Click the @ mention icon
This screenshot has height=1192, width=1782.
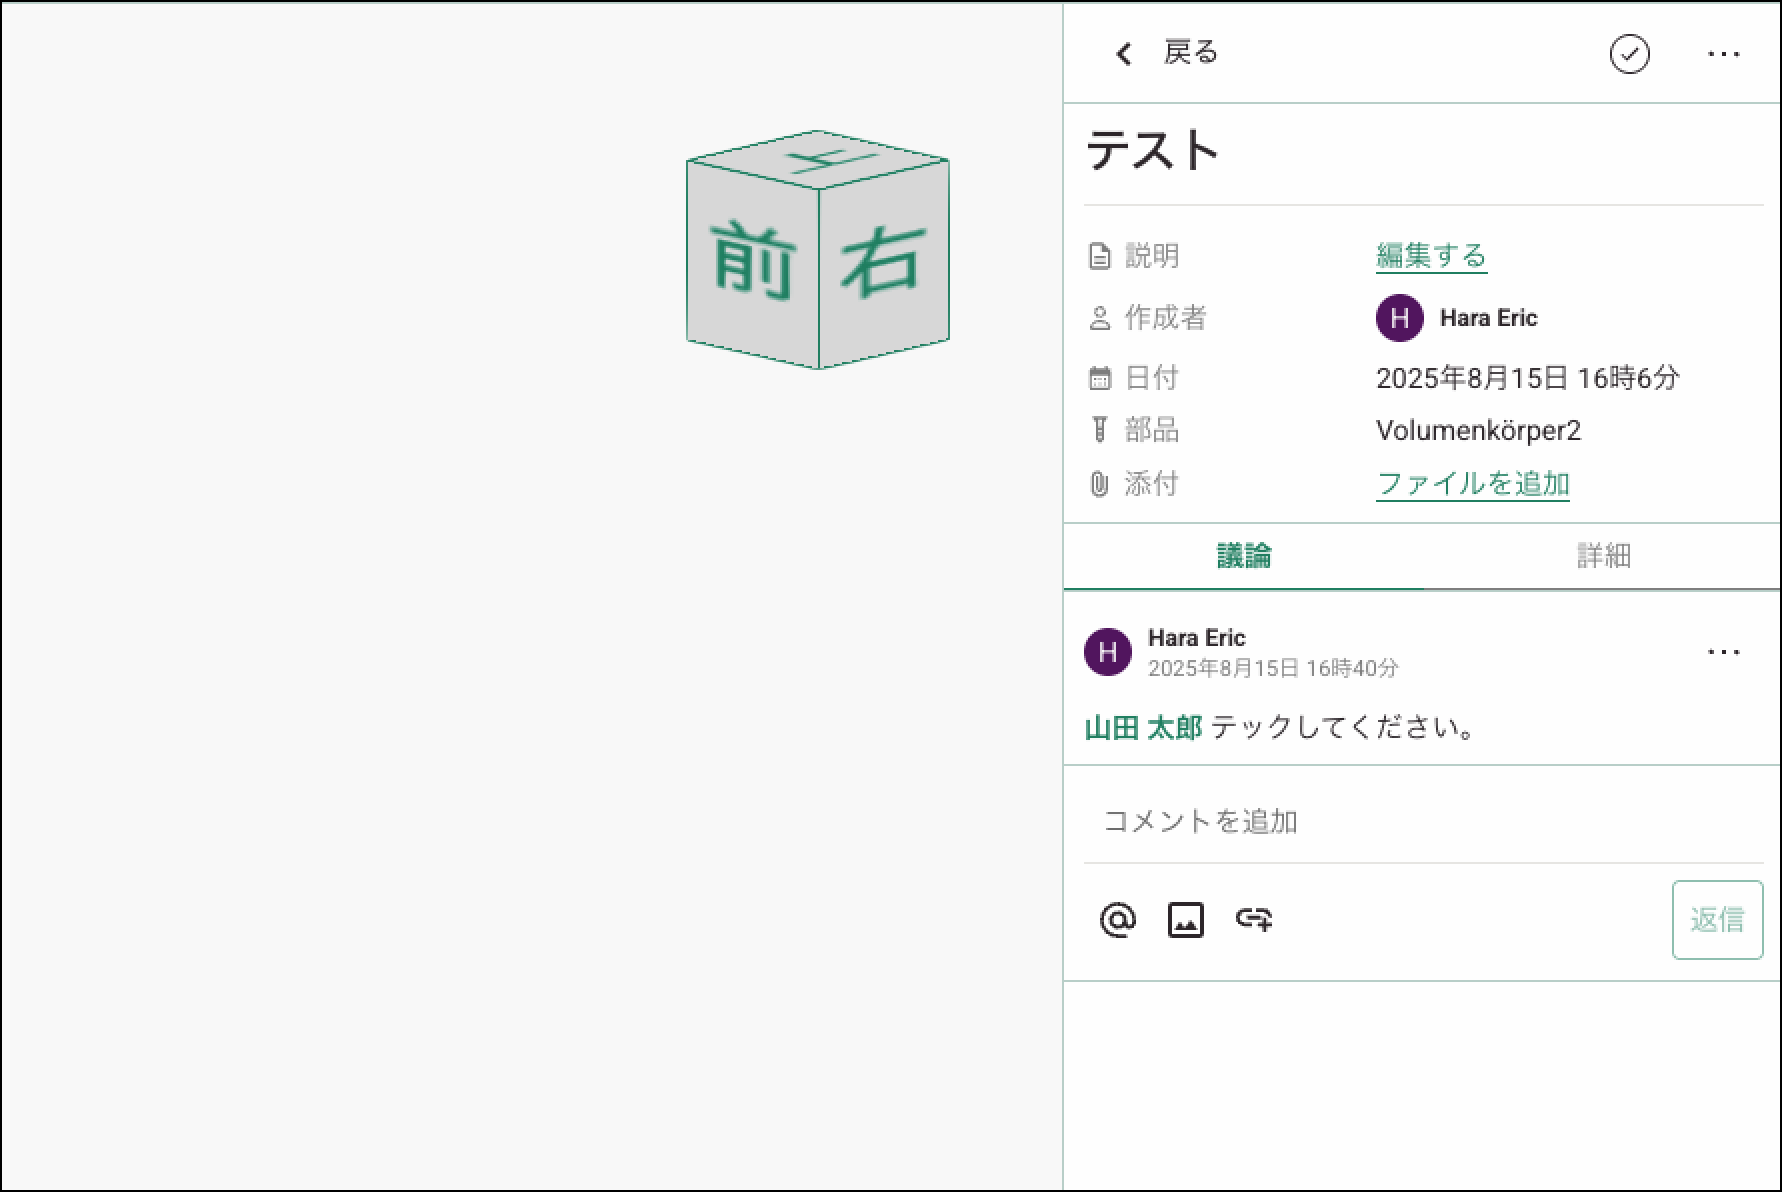click(1117, 919)
